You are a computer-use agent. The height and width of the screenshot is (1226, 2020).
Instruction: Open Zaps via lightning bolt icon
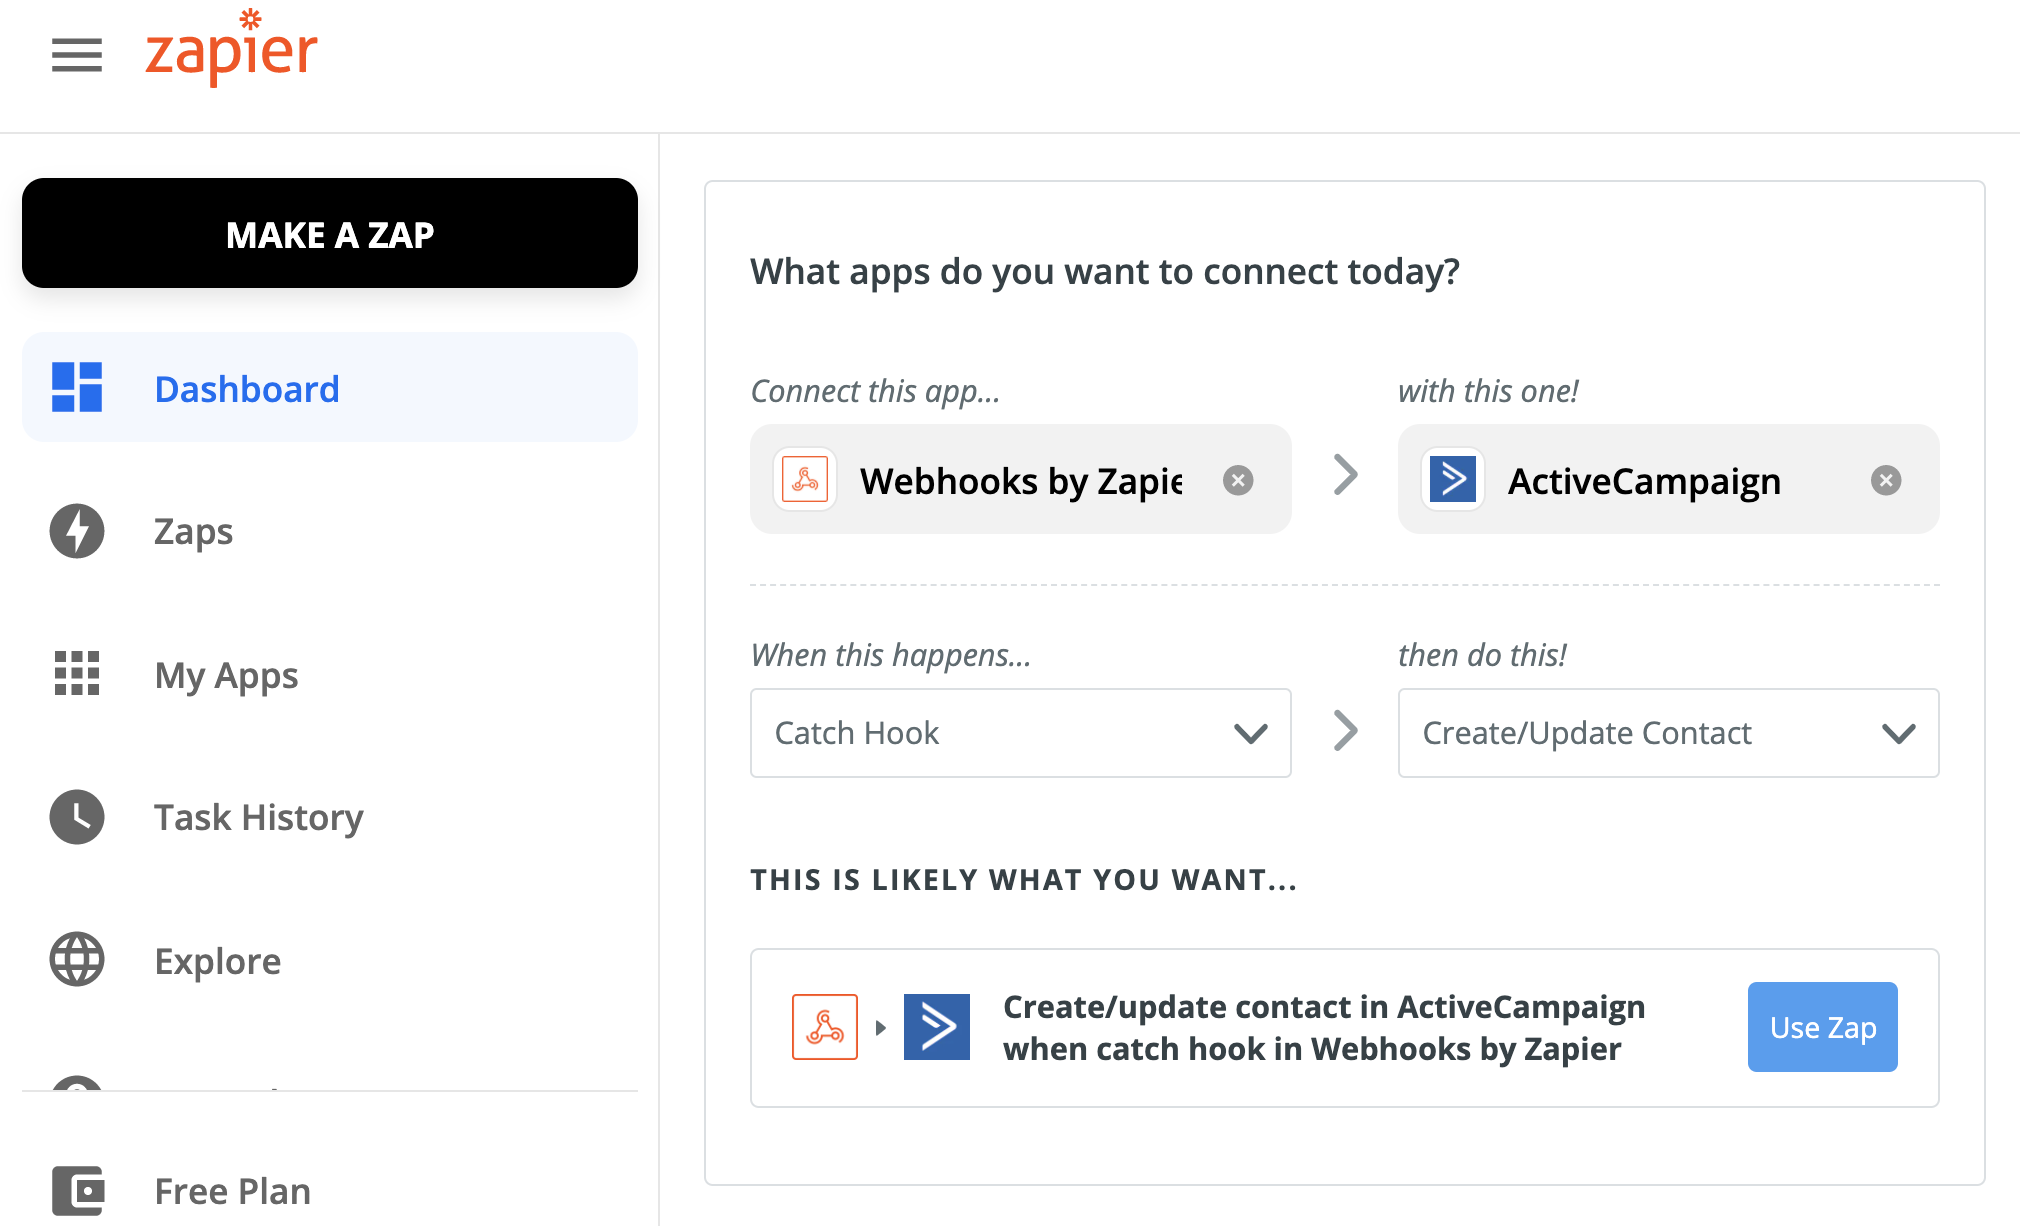pyautogui.click(x=77, y=531)
